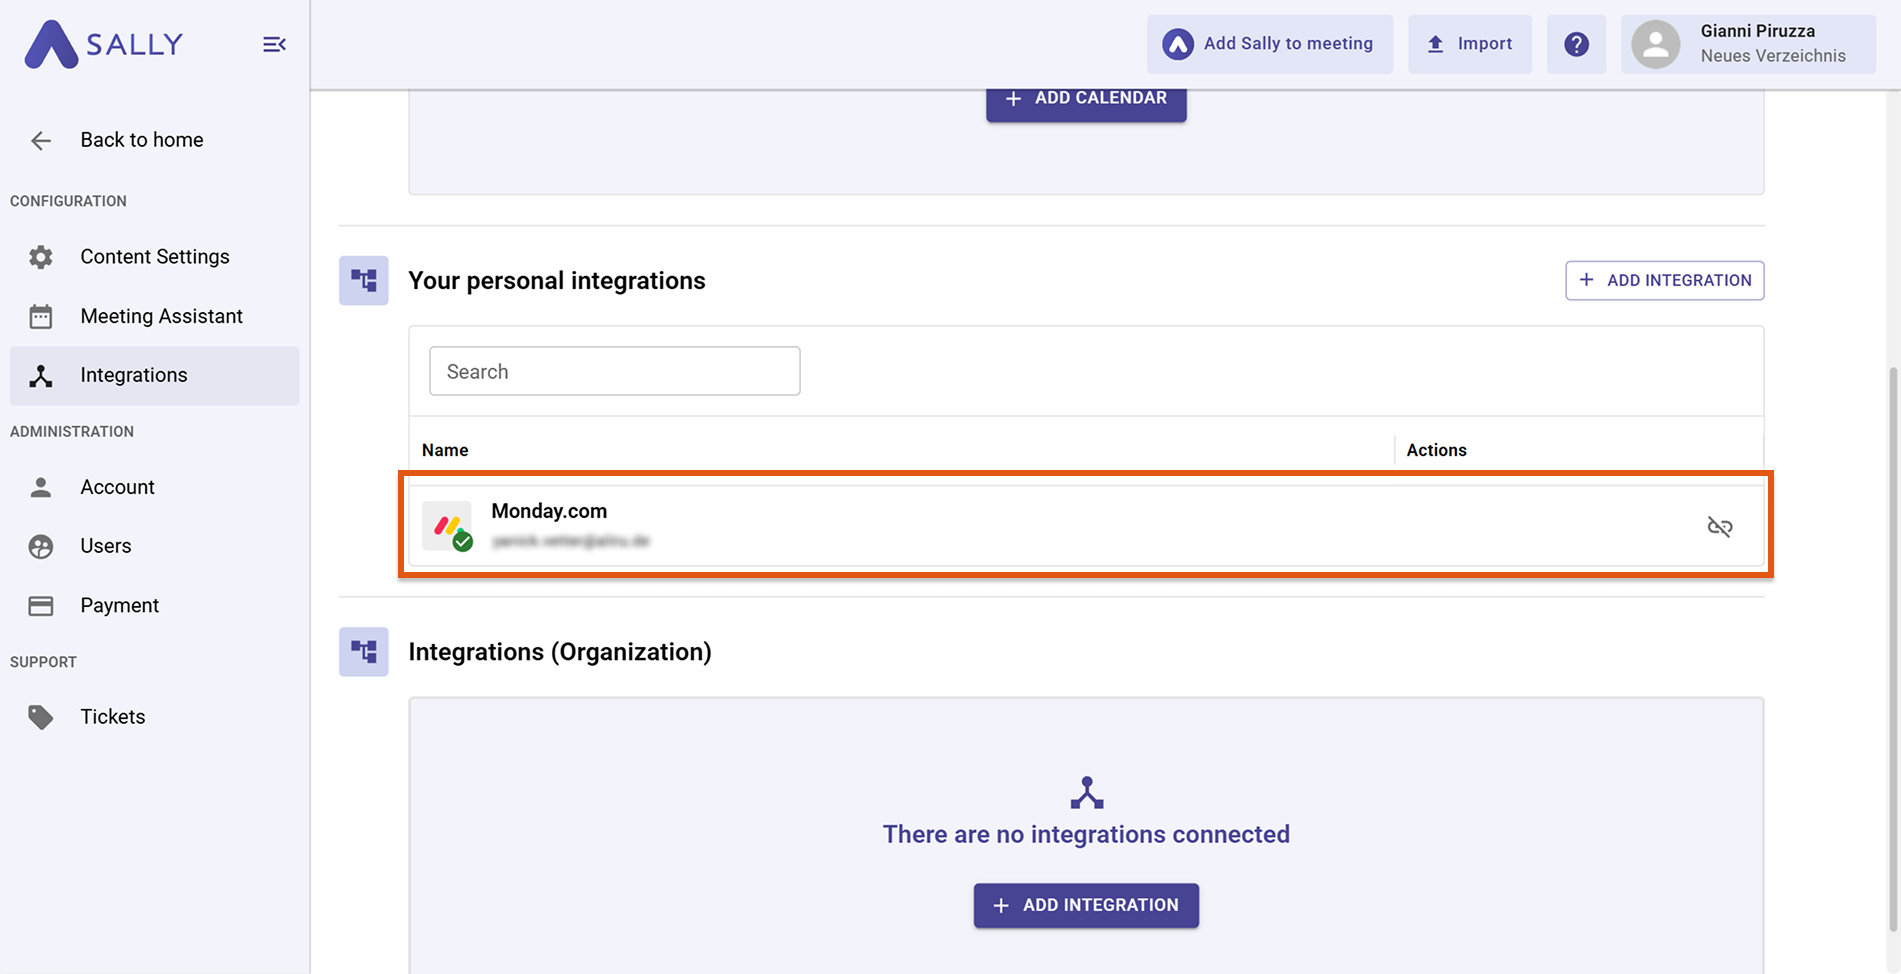Click the Sally logo in sidebar
Viewport: 1901px width, 974px height.
coord(104,44)
